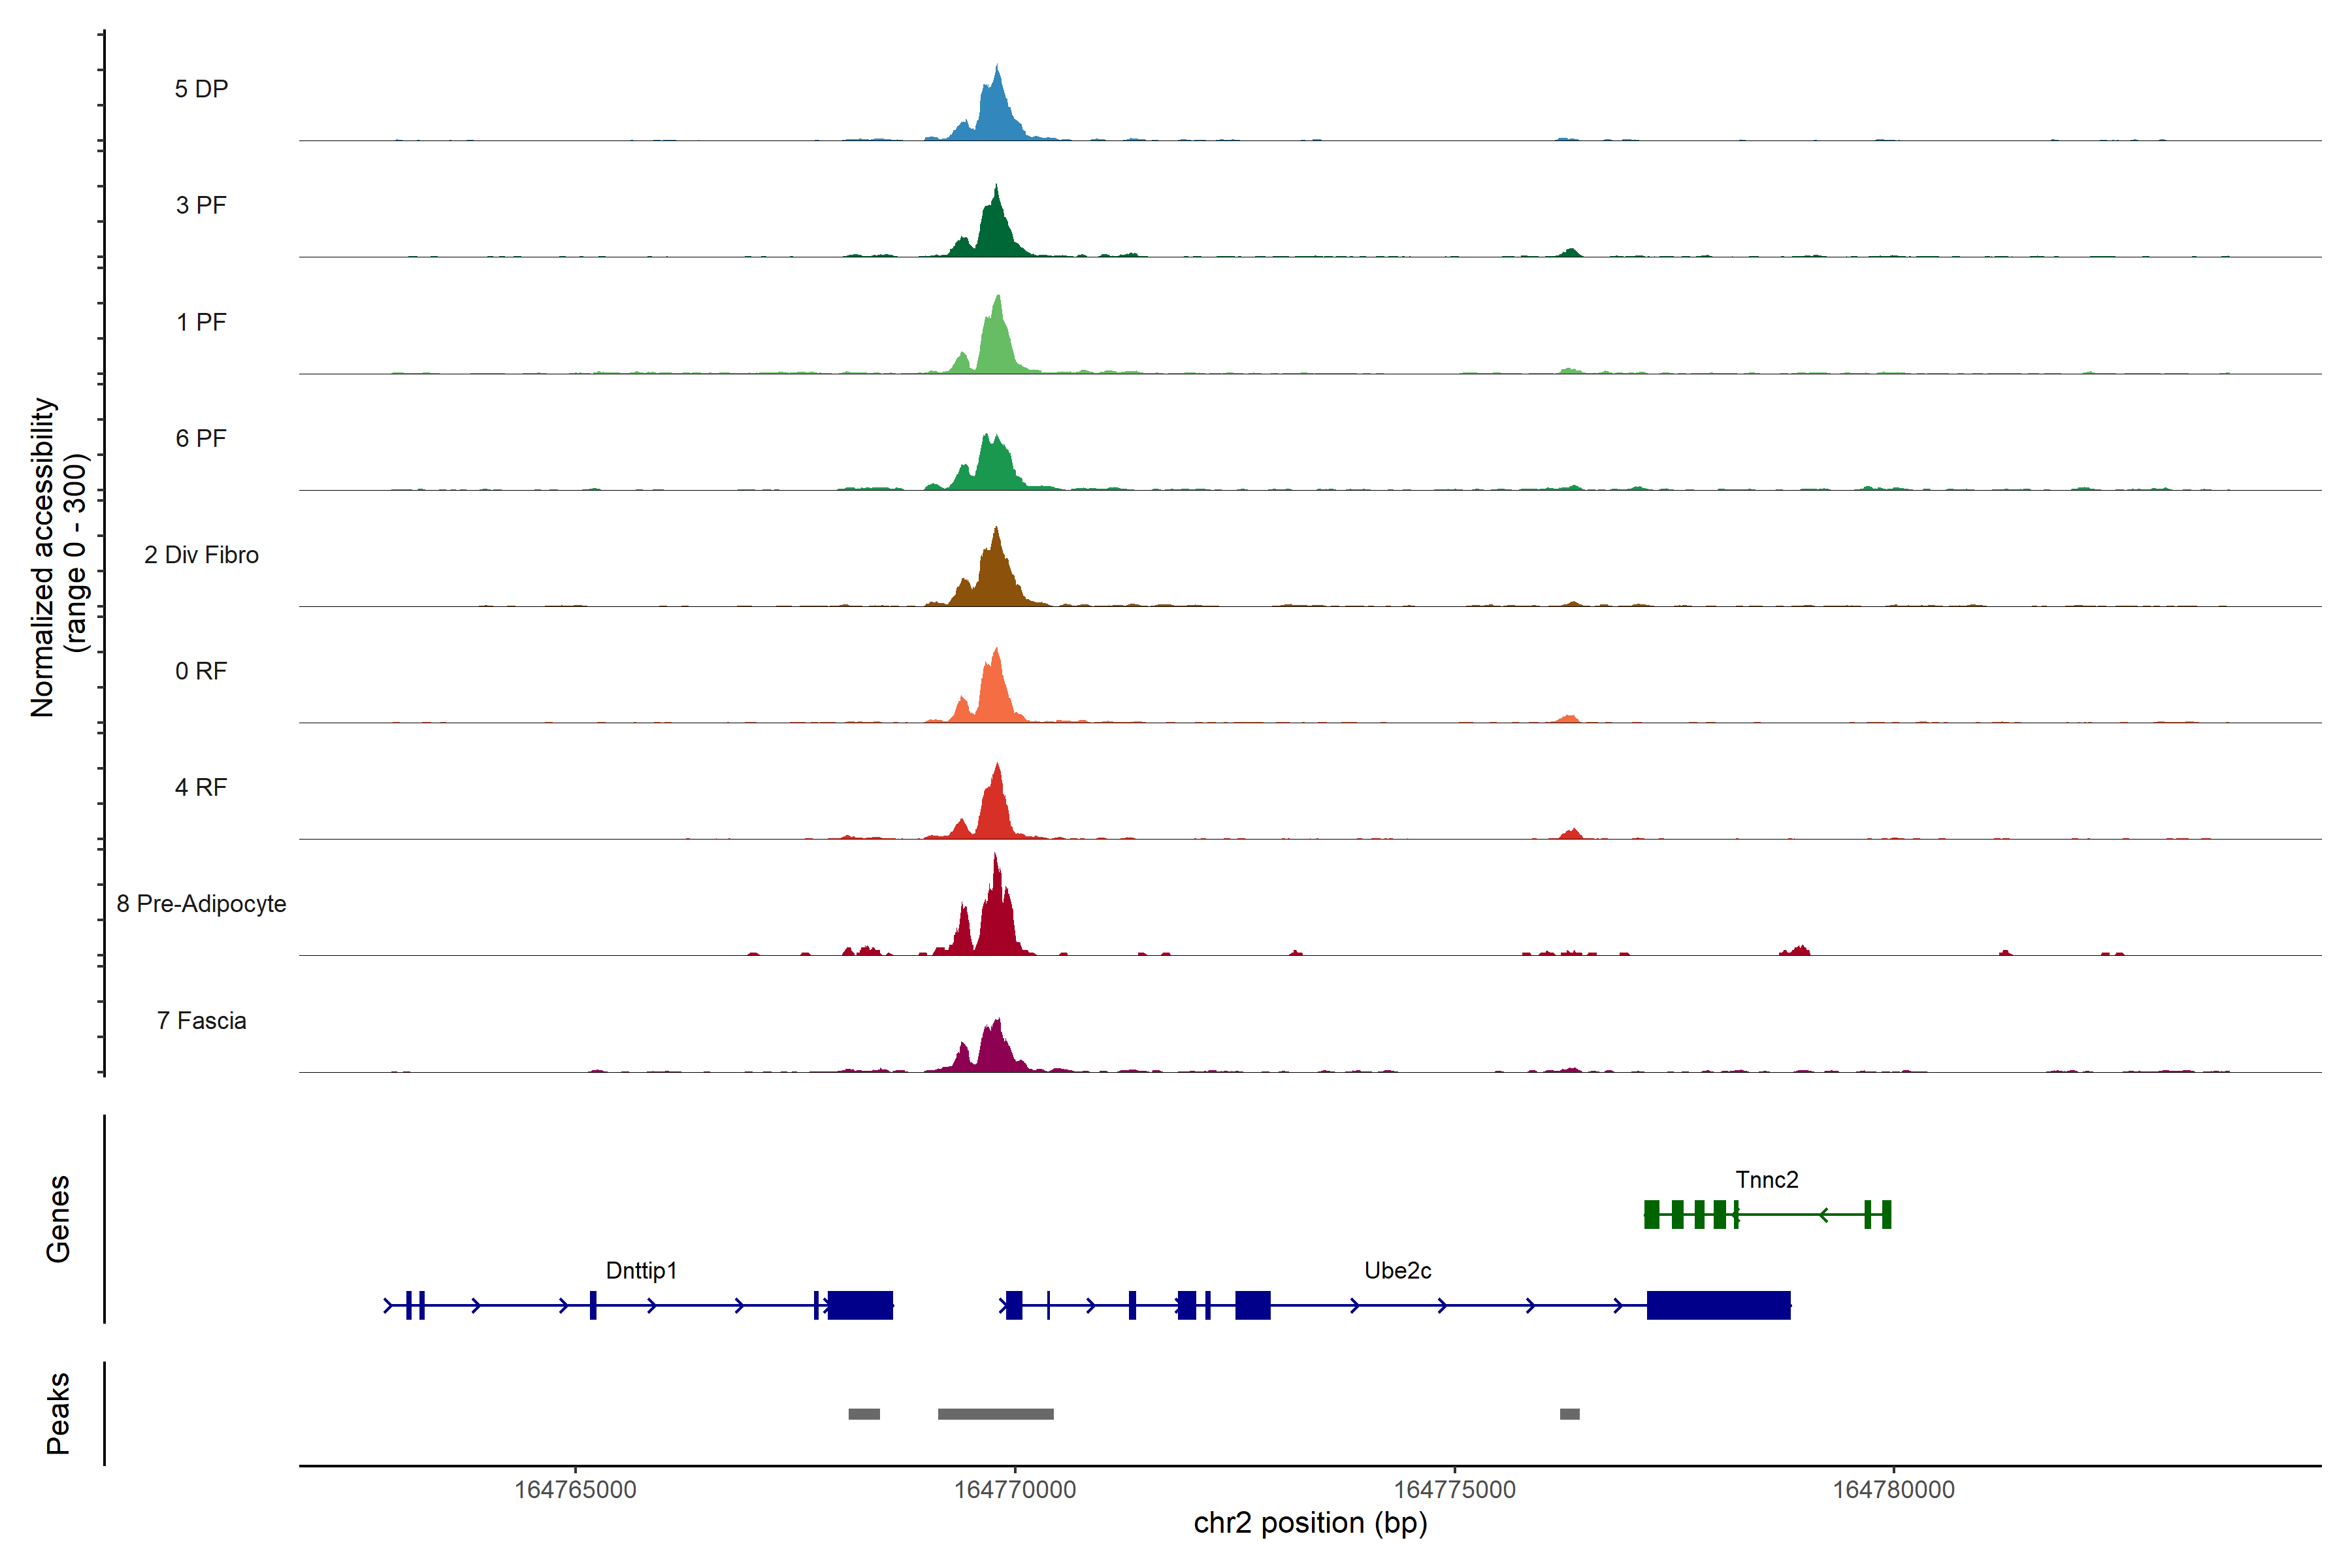Viewport: 2352px width, 1568px height.
Task: Click the 5 DP track label
Action: tap(201, 89)
